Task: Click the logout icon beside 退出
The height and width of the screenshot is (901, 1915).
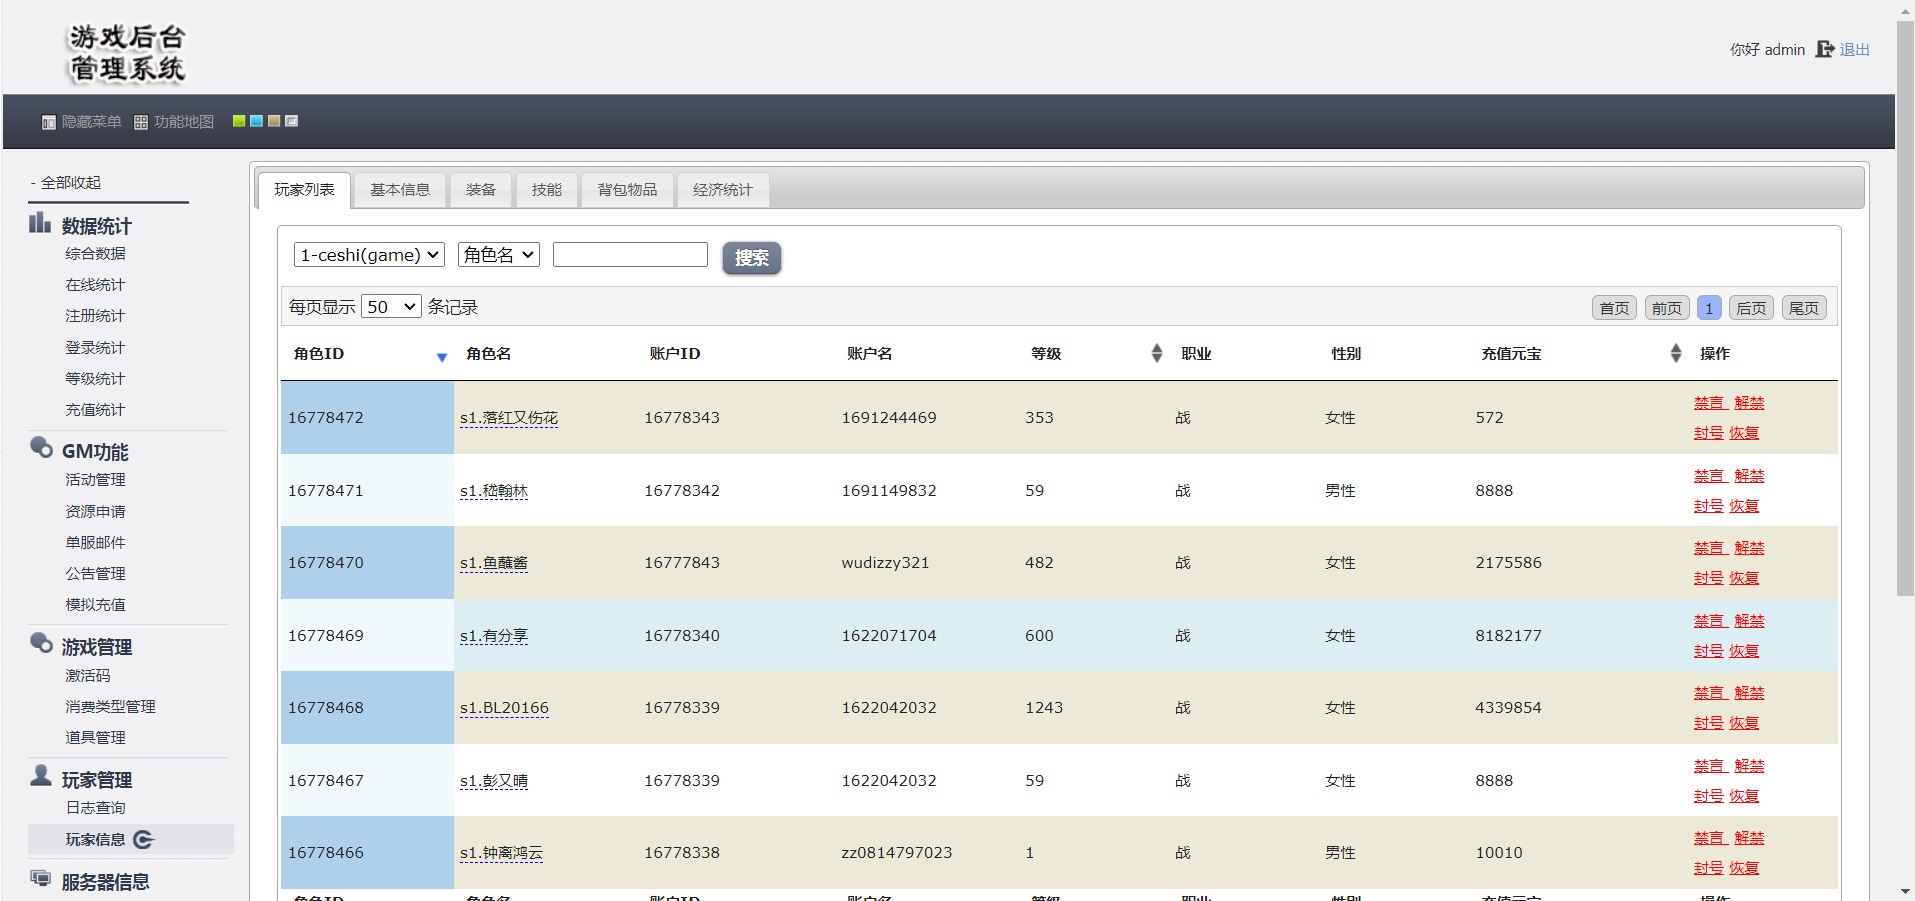Action: (x=1824, y=49)
